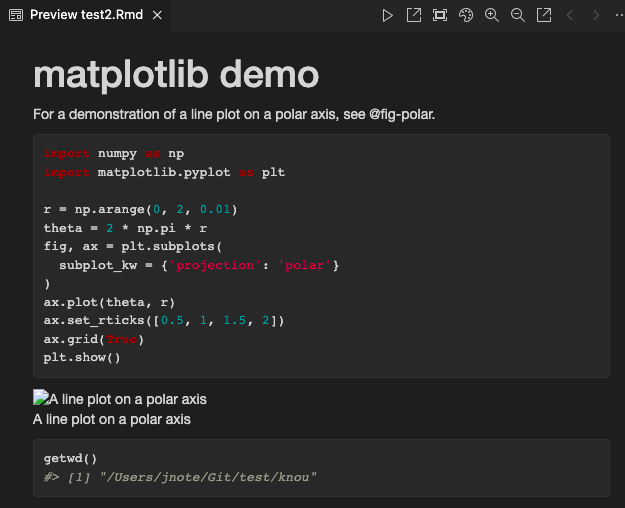Click the '/Users/jnote/Git/test/knou' output line
This screenshot has width=625, height=508.
tap(180, 477)
